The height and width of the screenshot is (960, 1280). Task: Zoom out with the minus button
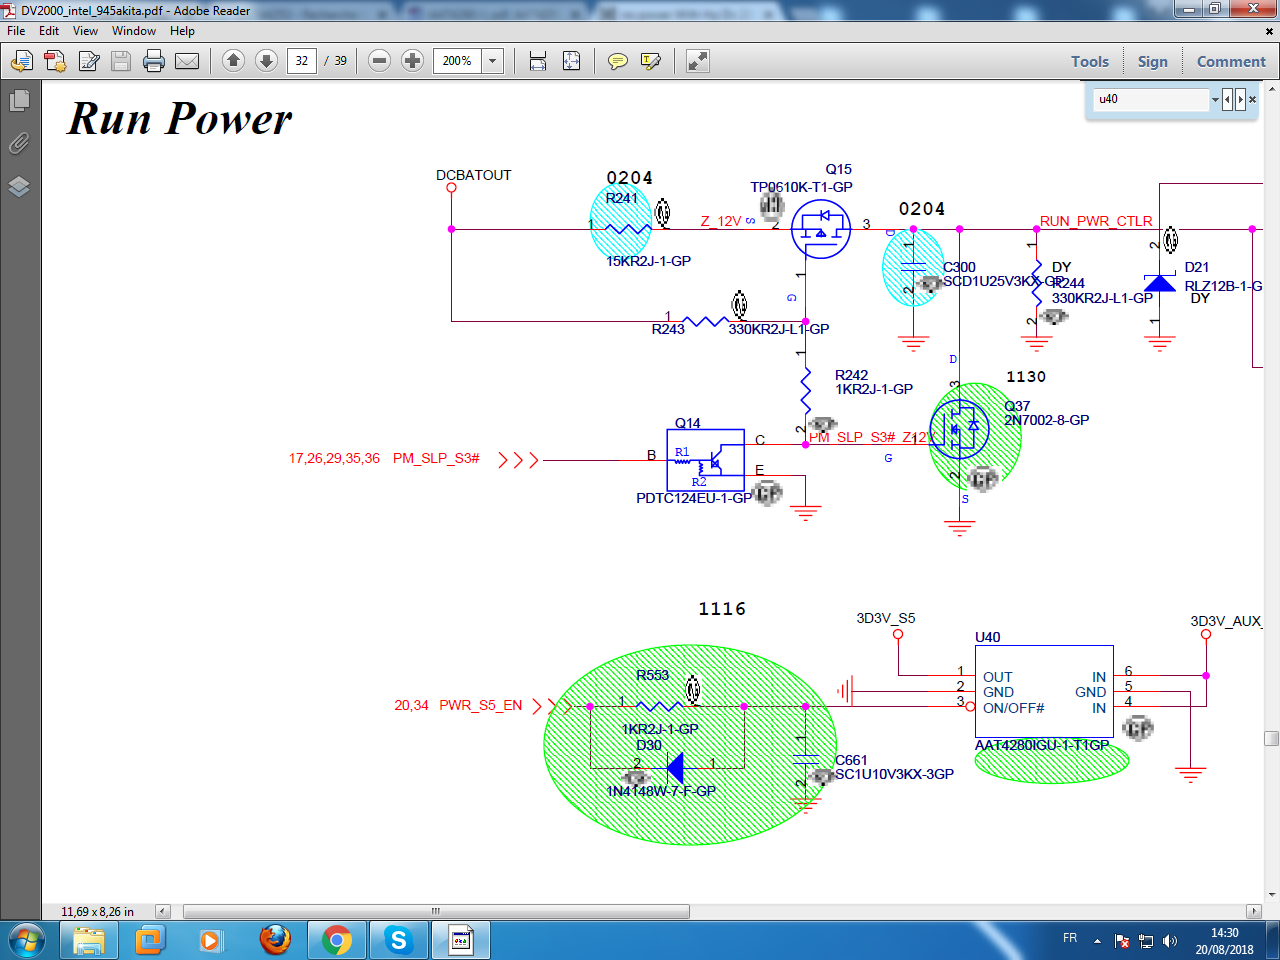379,61
